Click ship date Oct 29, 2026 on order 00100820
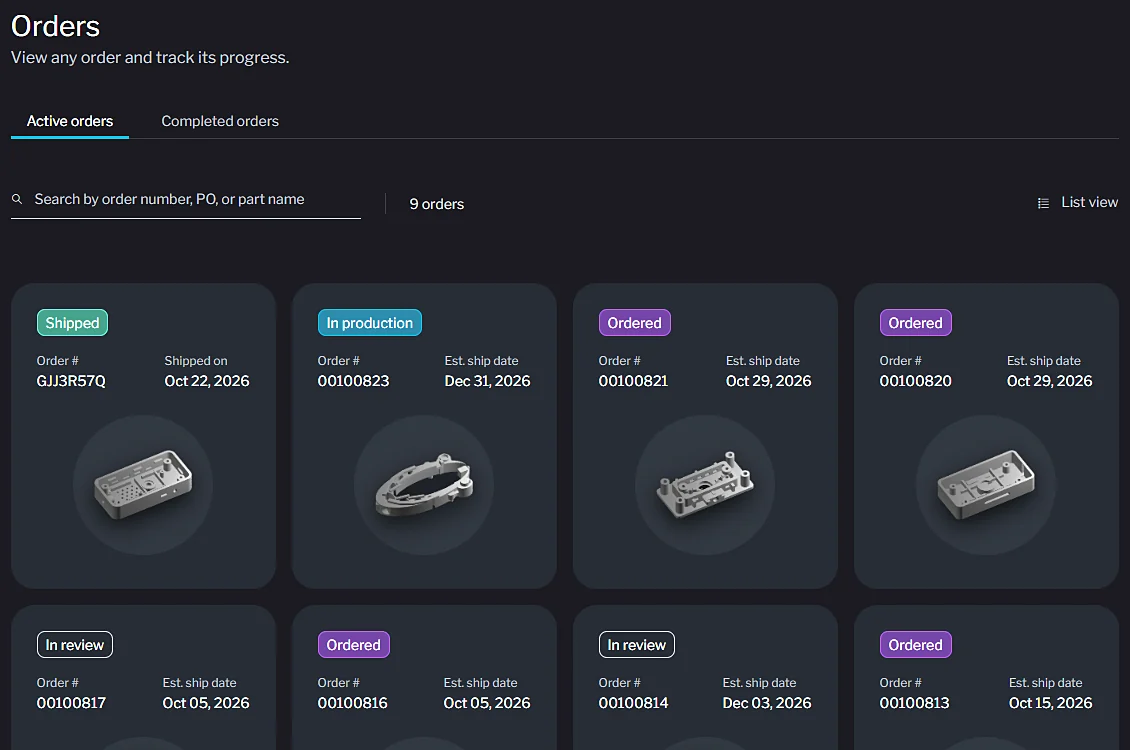This screenshot has height=750, width=1130. (x=1049, y=381)
